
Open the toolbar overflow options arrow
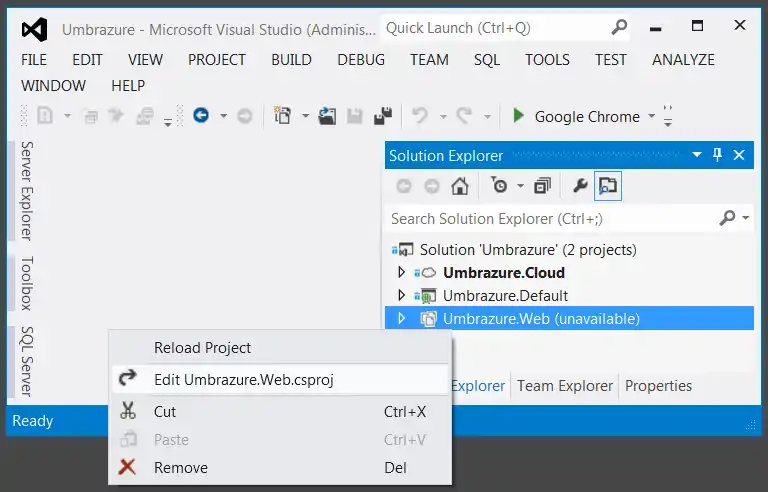668,116
